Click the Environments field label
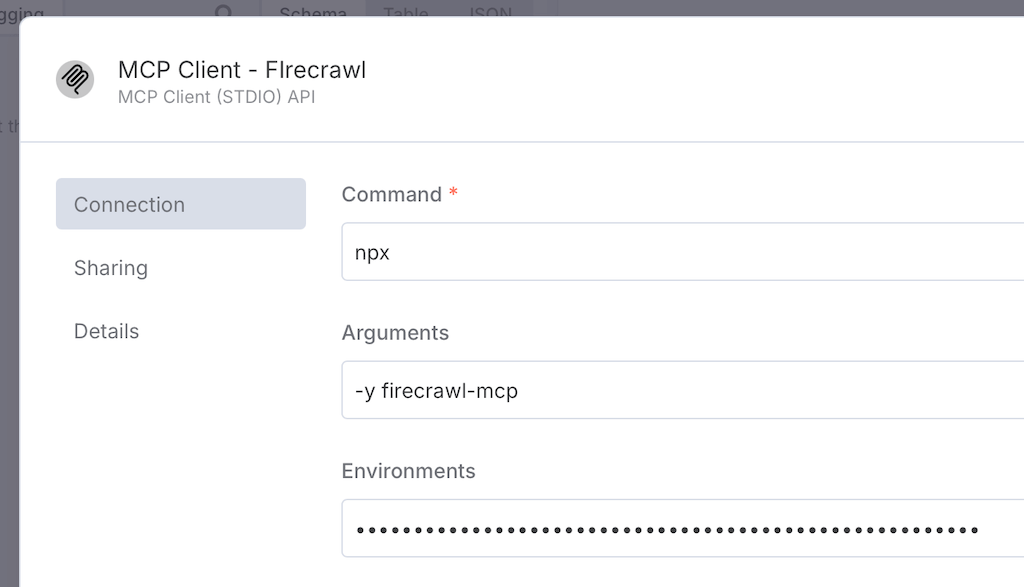This screenshot has height=587, width=1024. [408, 470]
